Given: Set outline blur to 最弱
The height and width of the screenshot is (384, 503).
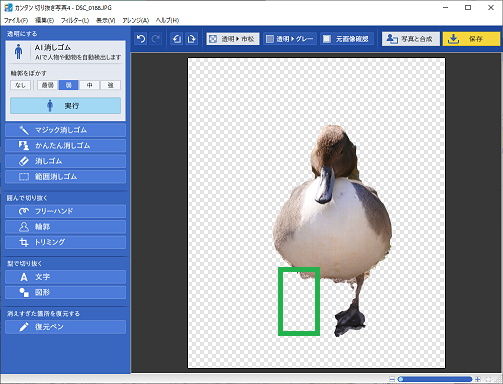Looking at the screenshot, I should point(48,85).
